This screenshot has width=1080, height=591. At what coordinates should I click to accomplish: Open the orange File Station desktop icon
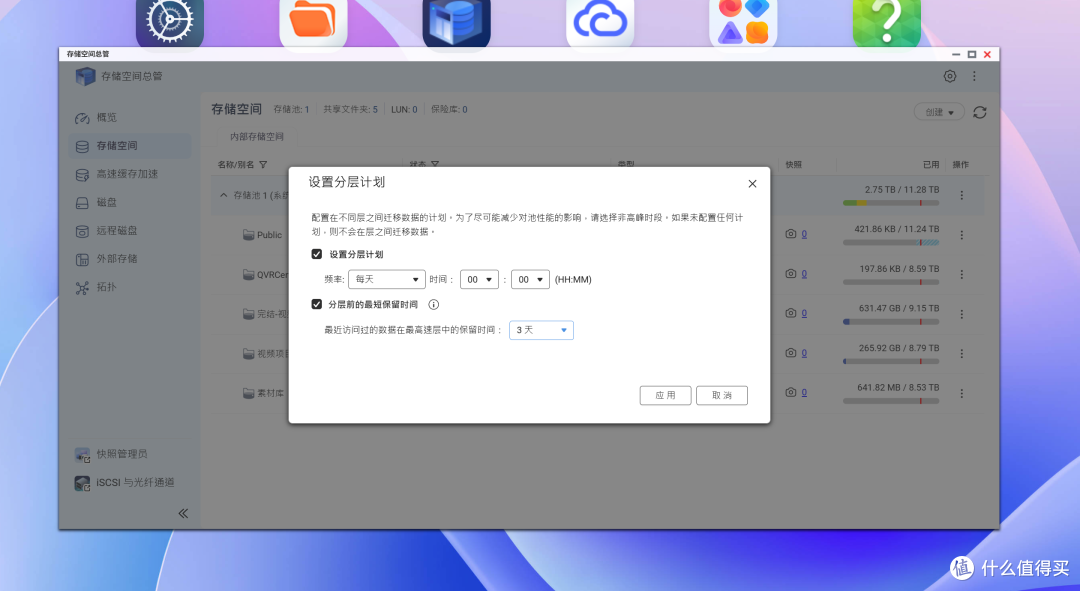(x=313, y=23)
